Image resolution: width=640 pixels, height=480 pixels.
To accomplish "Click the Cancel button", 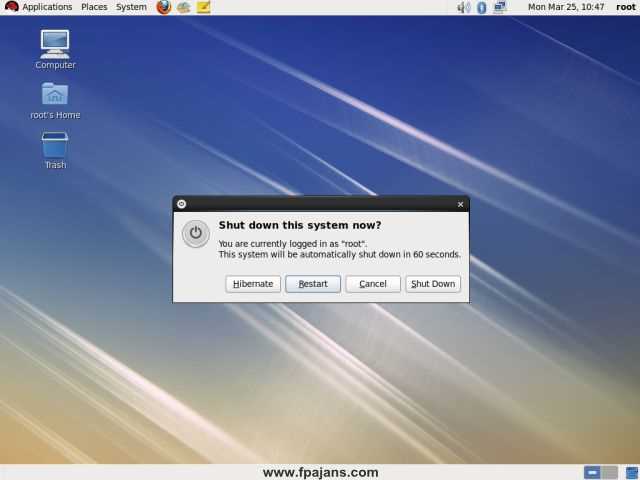I will 373,284.
